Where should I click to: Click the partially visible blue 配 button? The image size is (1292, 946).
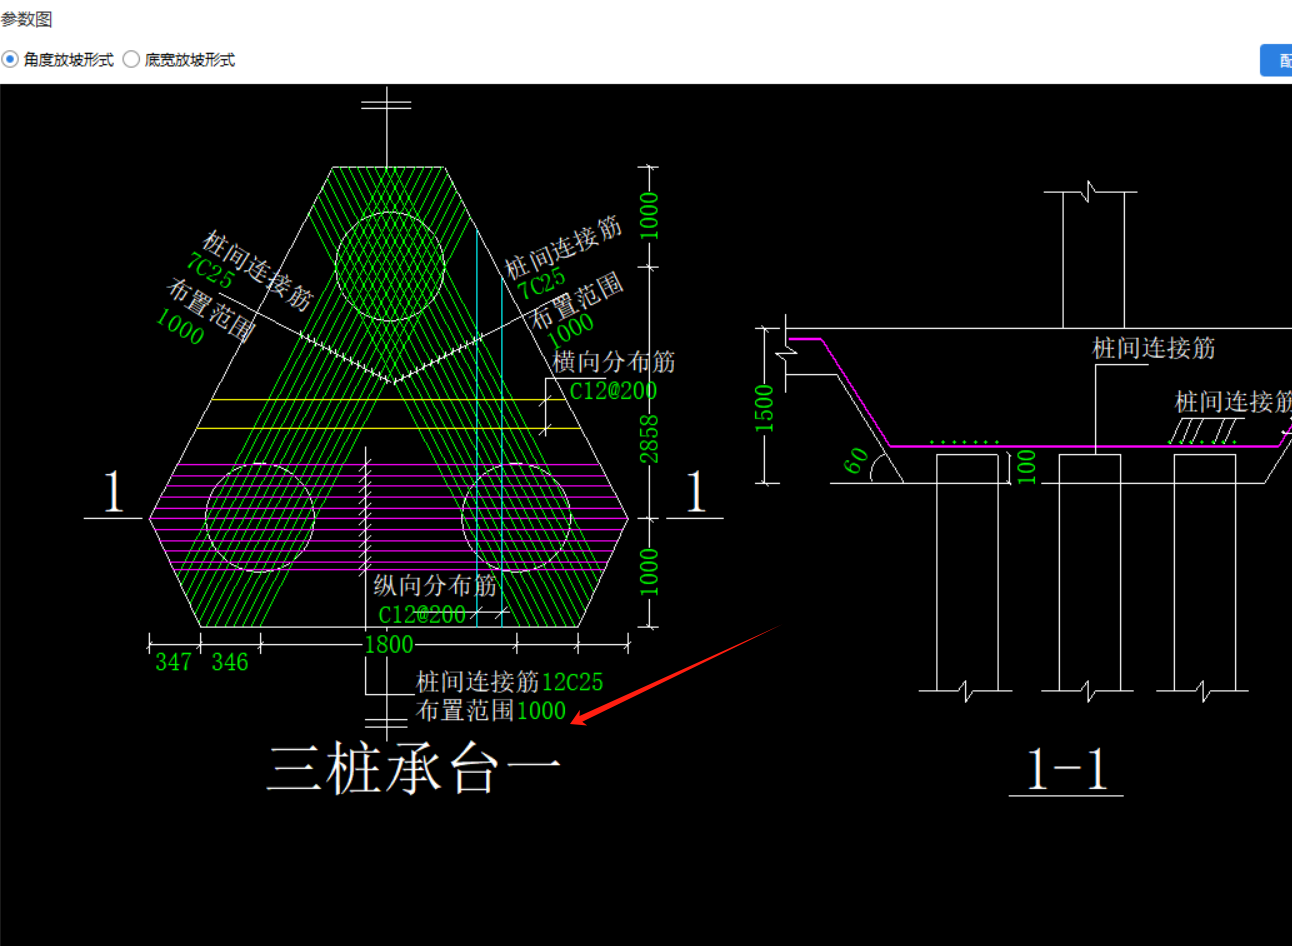pos(1277,61)
